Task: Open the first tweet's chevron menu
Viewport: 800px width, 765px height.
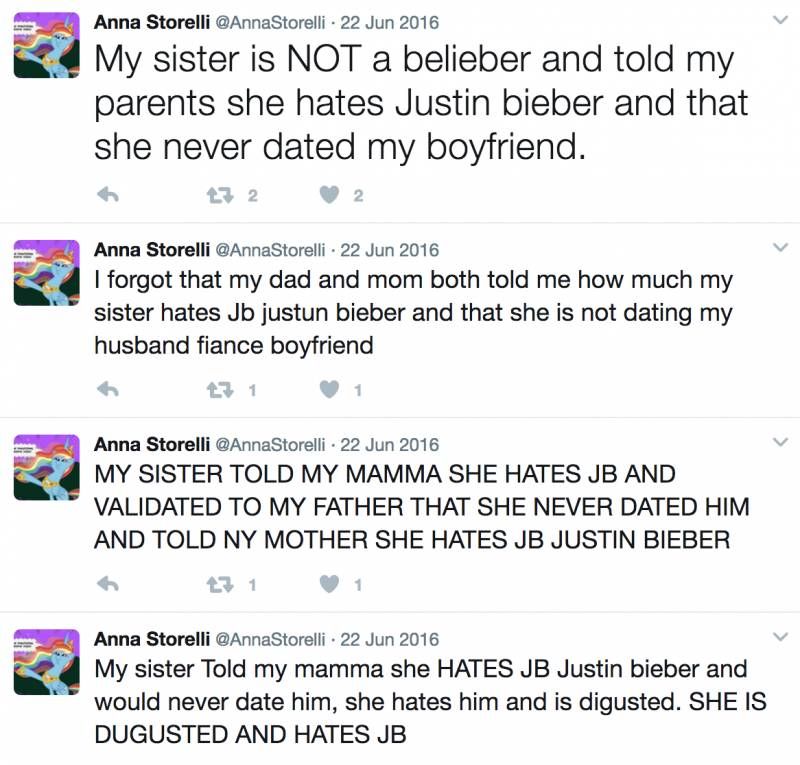Action: (x=780, y=20)
